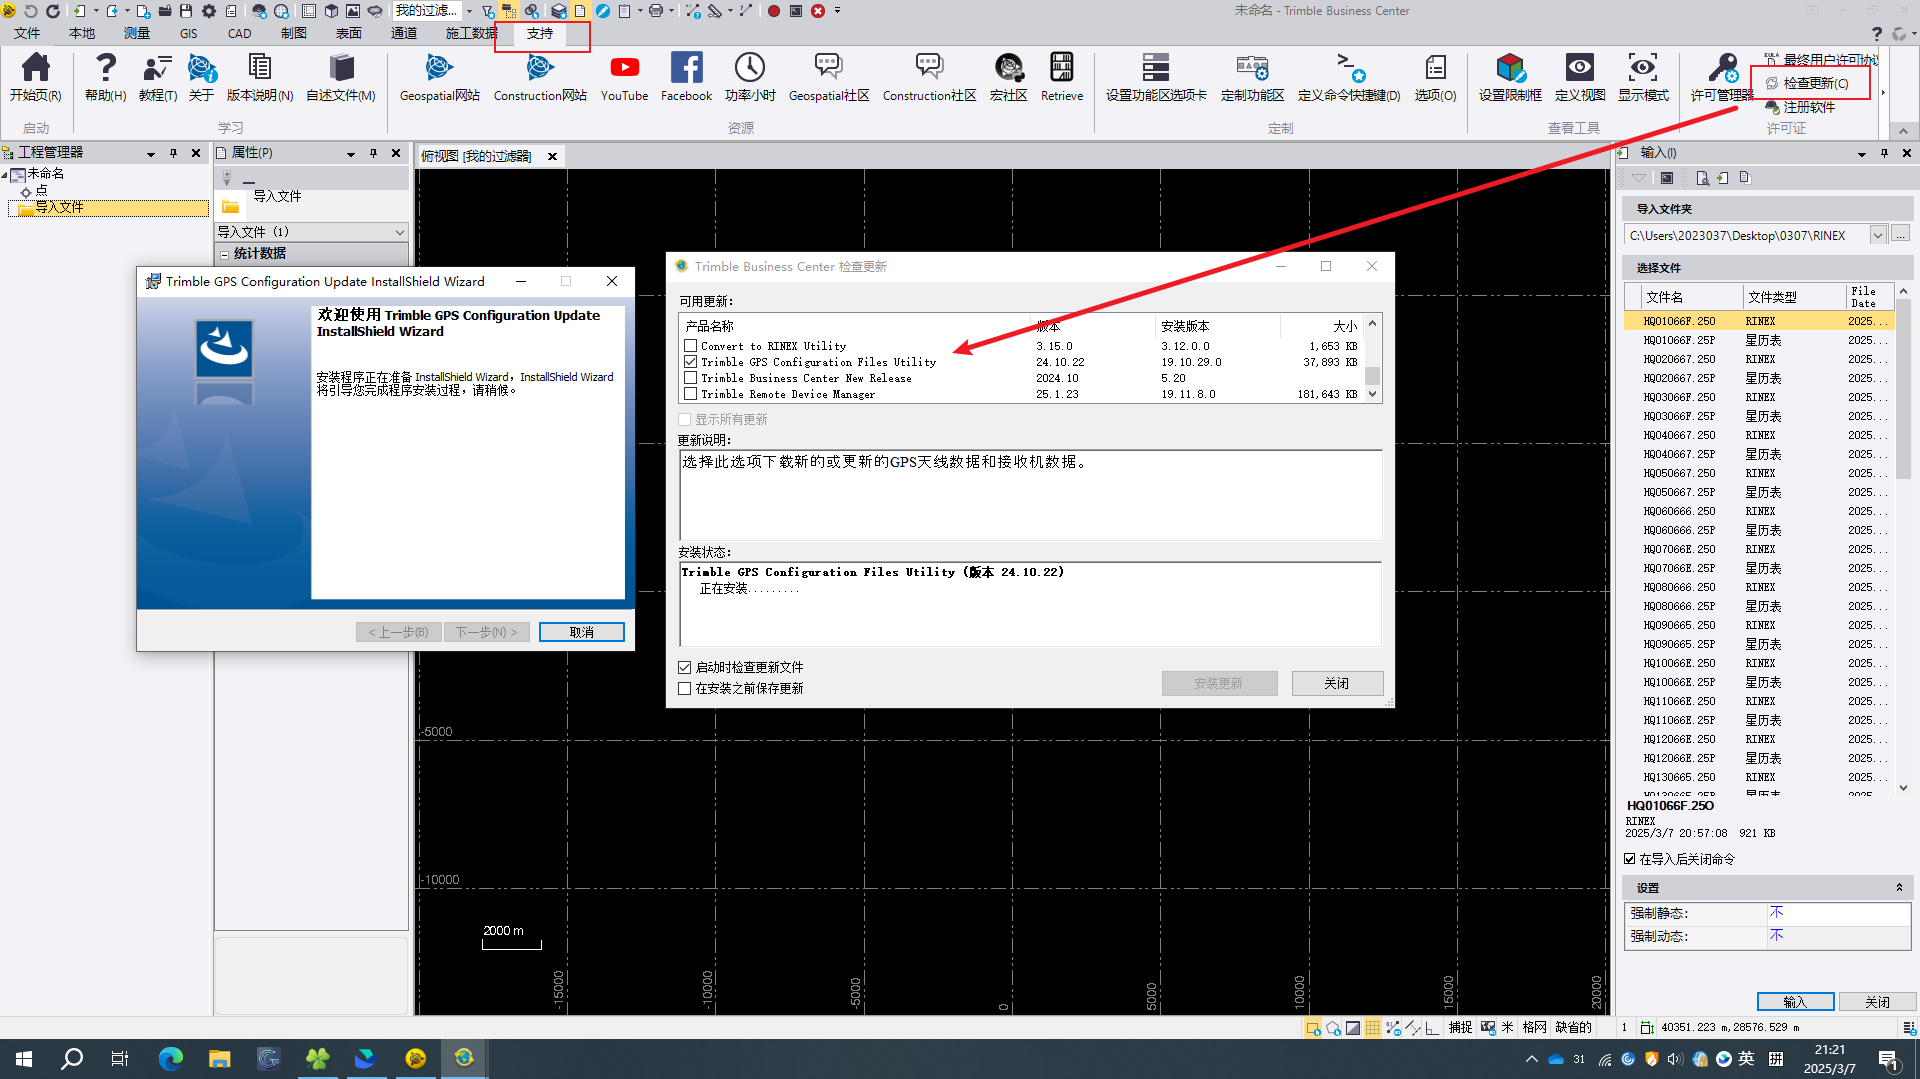
Task: Open 选项 options icon
Action: pyautogui.click(x=1435, y=77)
